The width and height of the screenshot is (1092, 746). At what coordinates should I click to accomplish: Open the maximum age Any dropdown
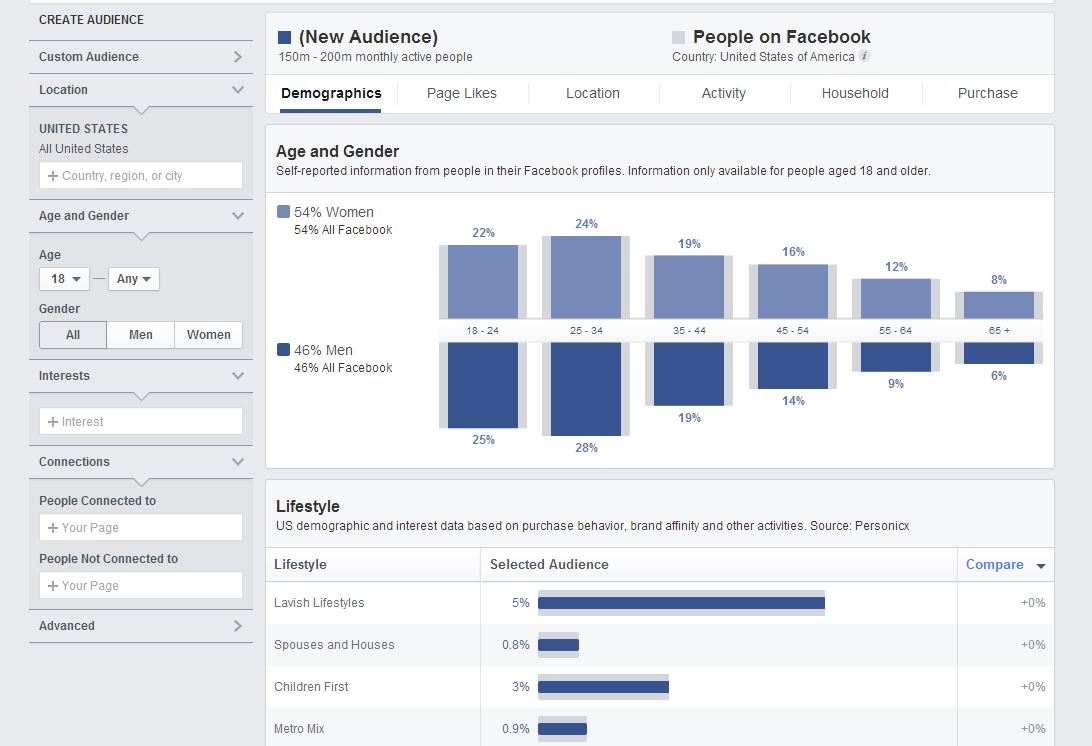point(133,279)
